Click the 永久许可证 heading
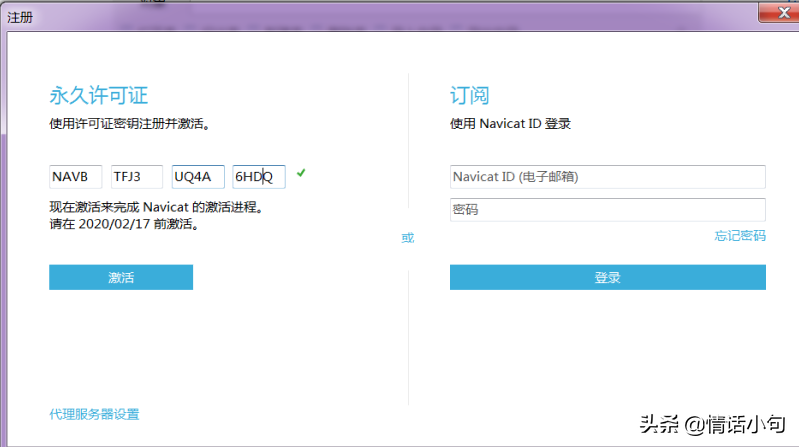The width and height of the screenshot is (799, 447). point(98,95)
